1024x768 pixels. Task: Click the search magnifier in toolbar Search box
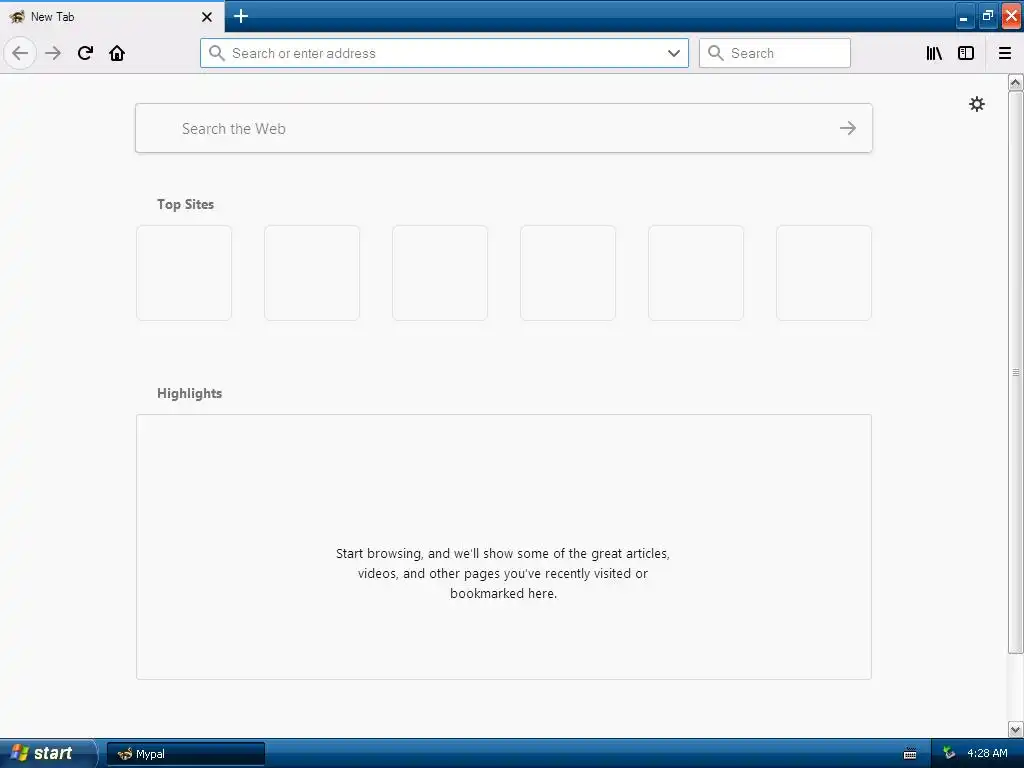click(x=716, y=53)
